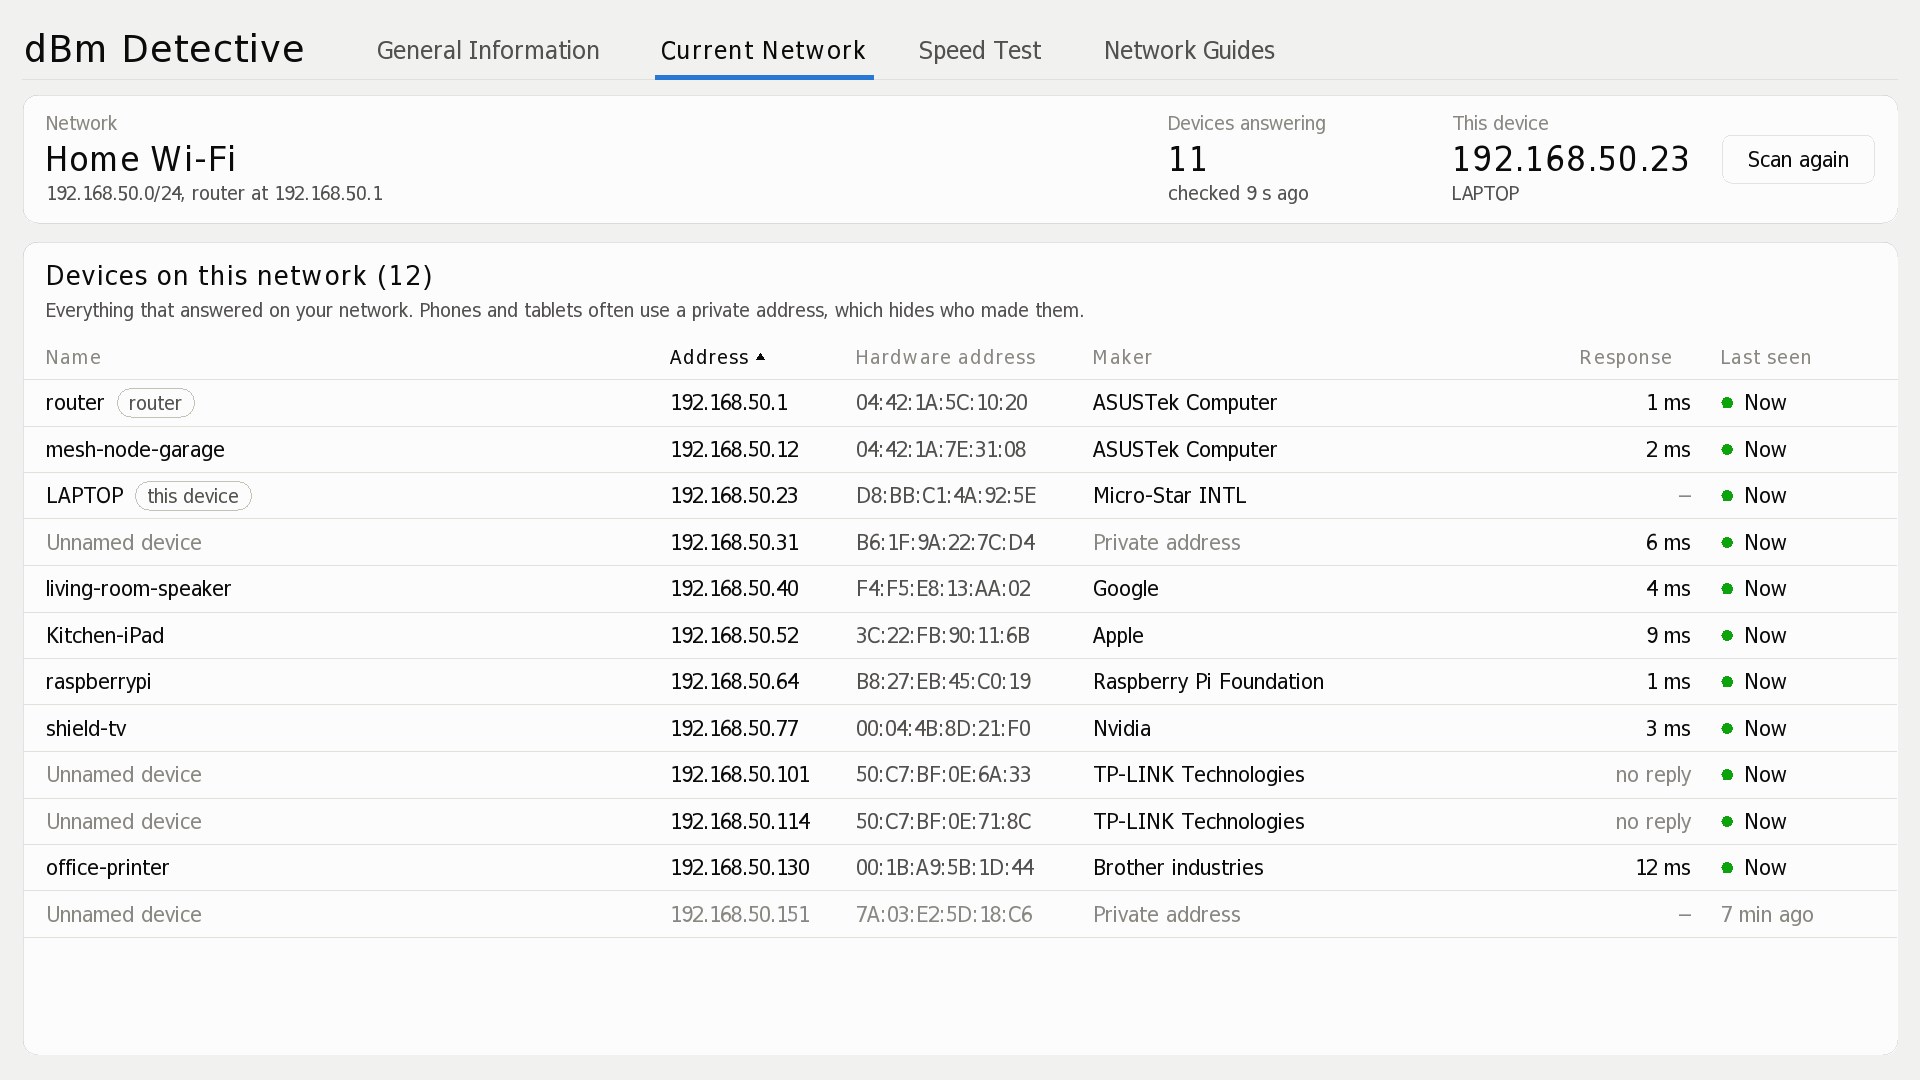Click the Devices answering count 11
Viewport: 1920px width, 1080px height.
point(1188,160)
